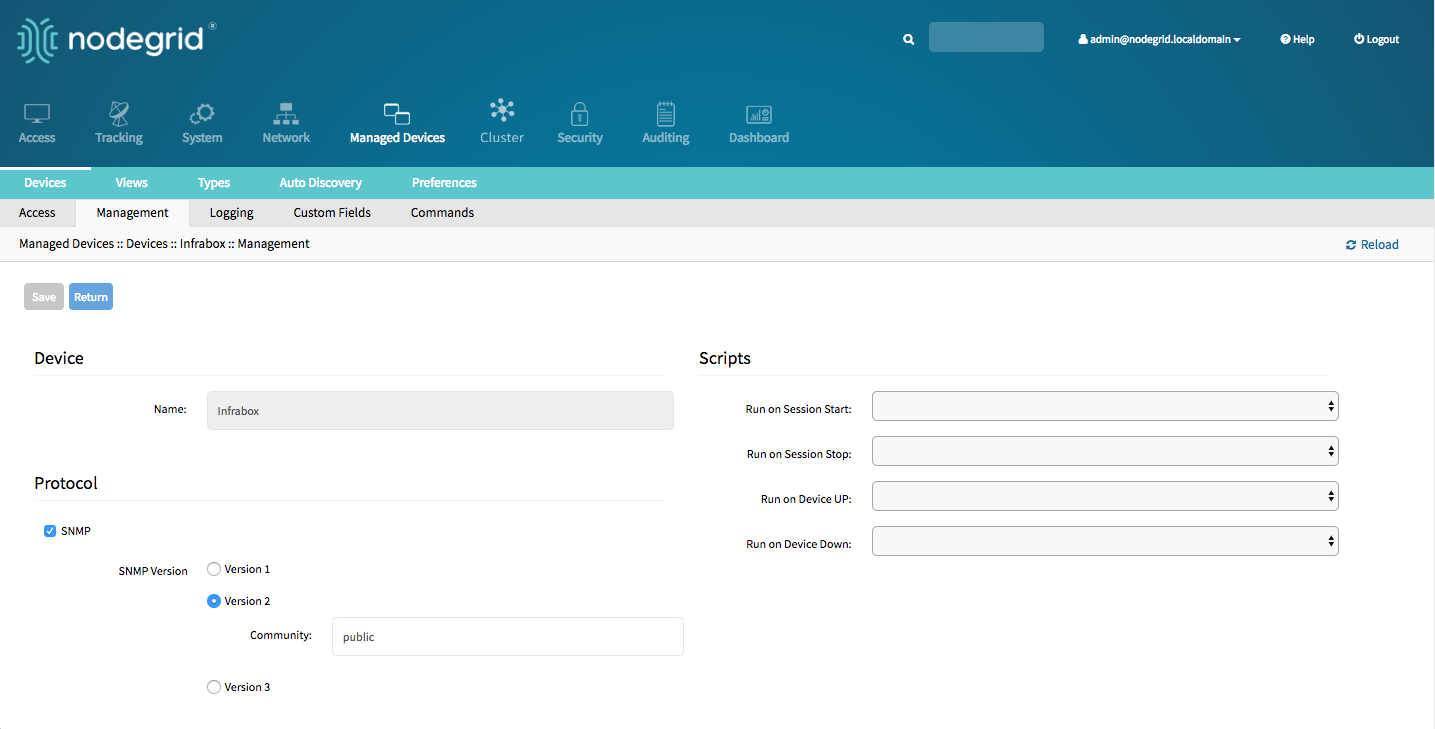Open the Run on Device Down dropdown

[1105, 541]
